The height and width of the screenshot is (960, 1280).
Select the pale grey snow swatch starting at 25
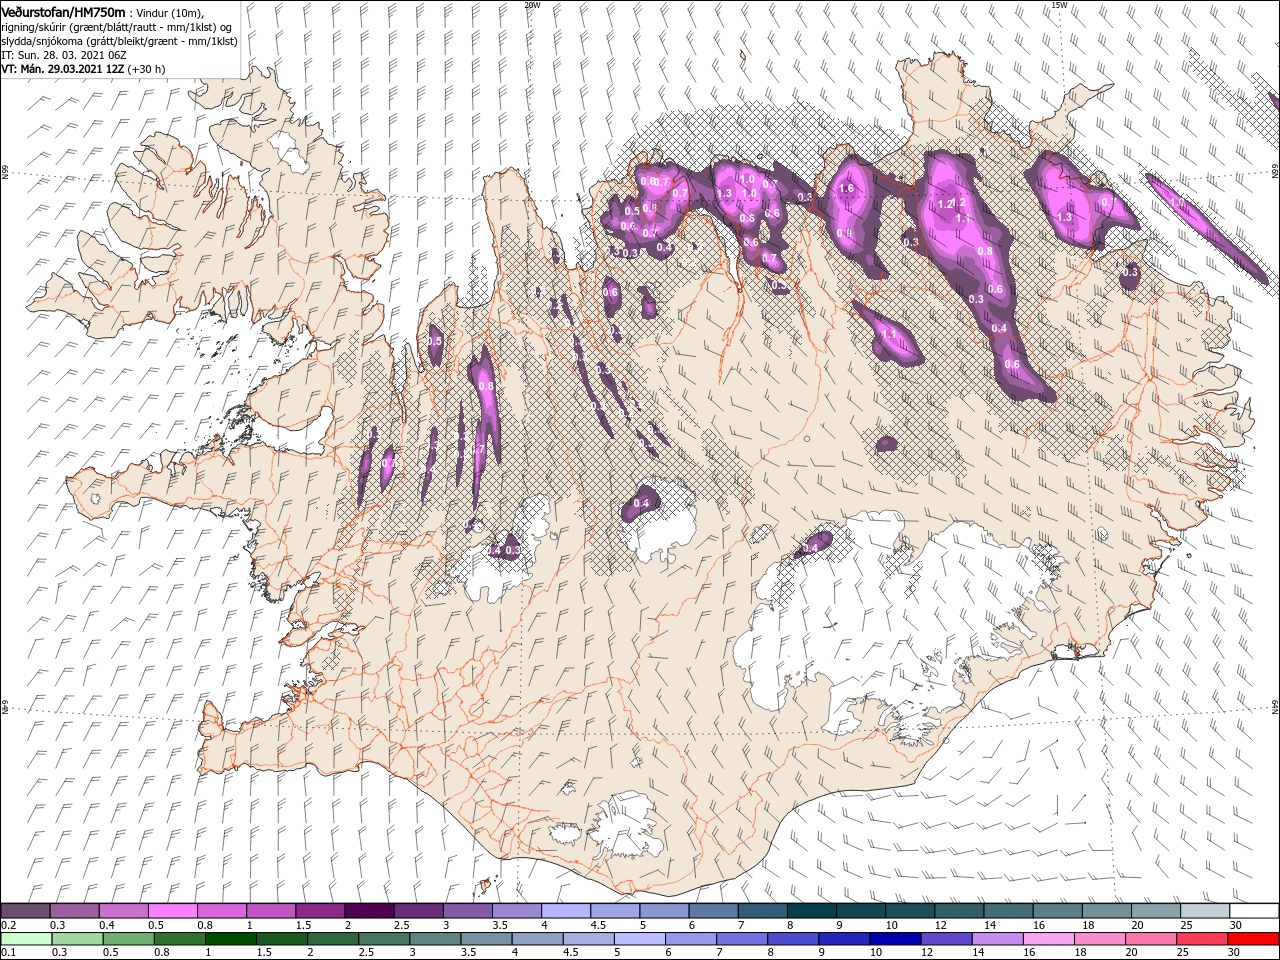[x=1205, y=911]
